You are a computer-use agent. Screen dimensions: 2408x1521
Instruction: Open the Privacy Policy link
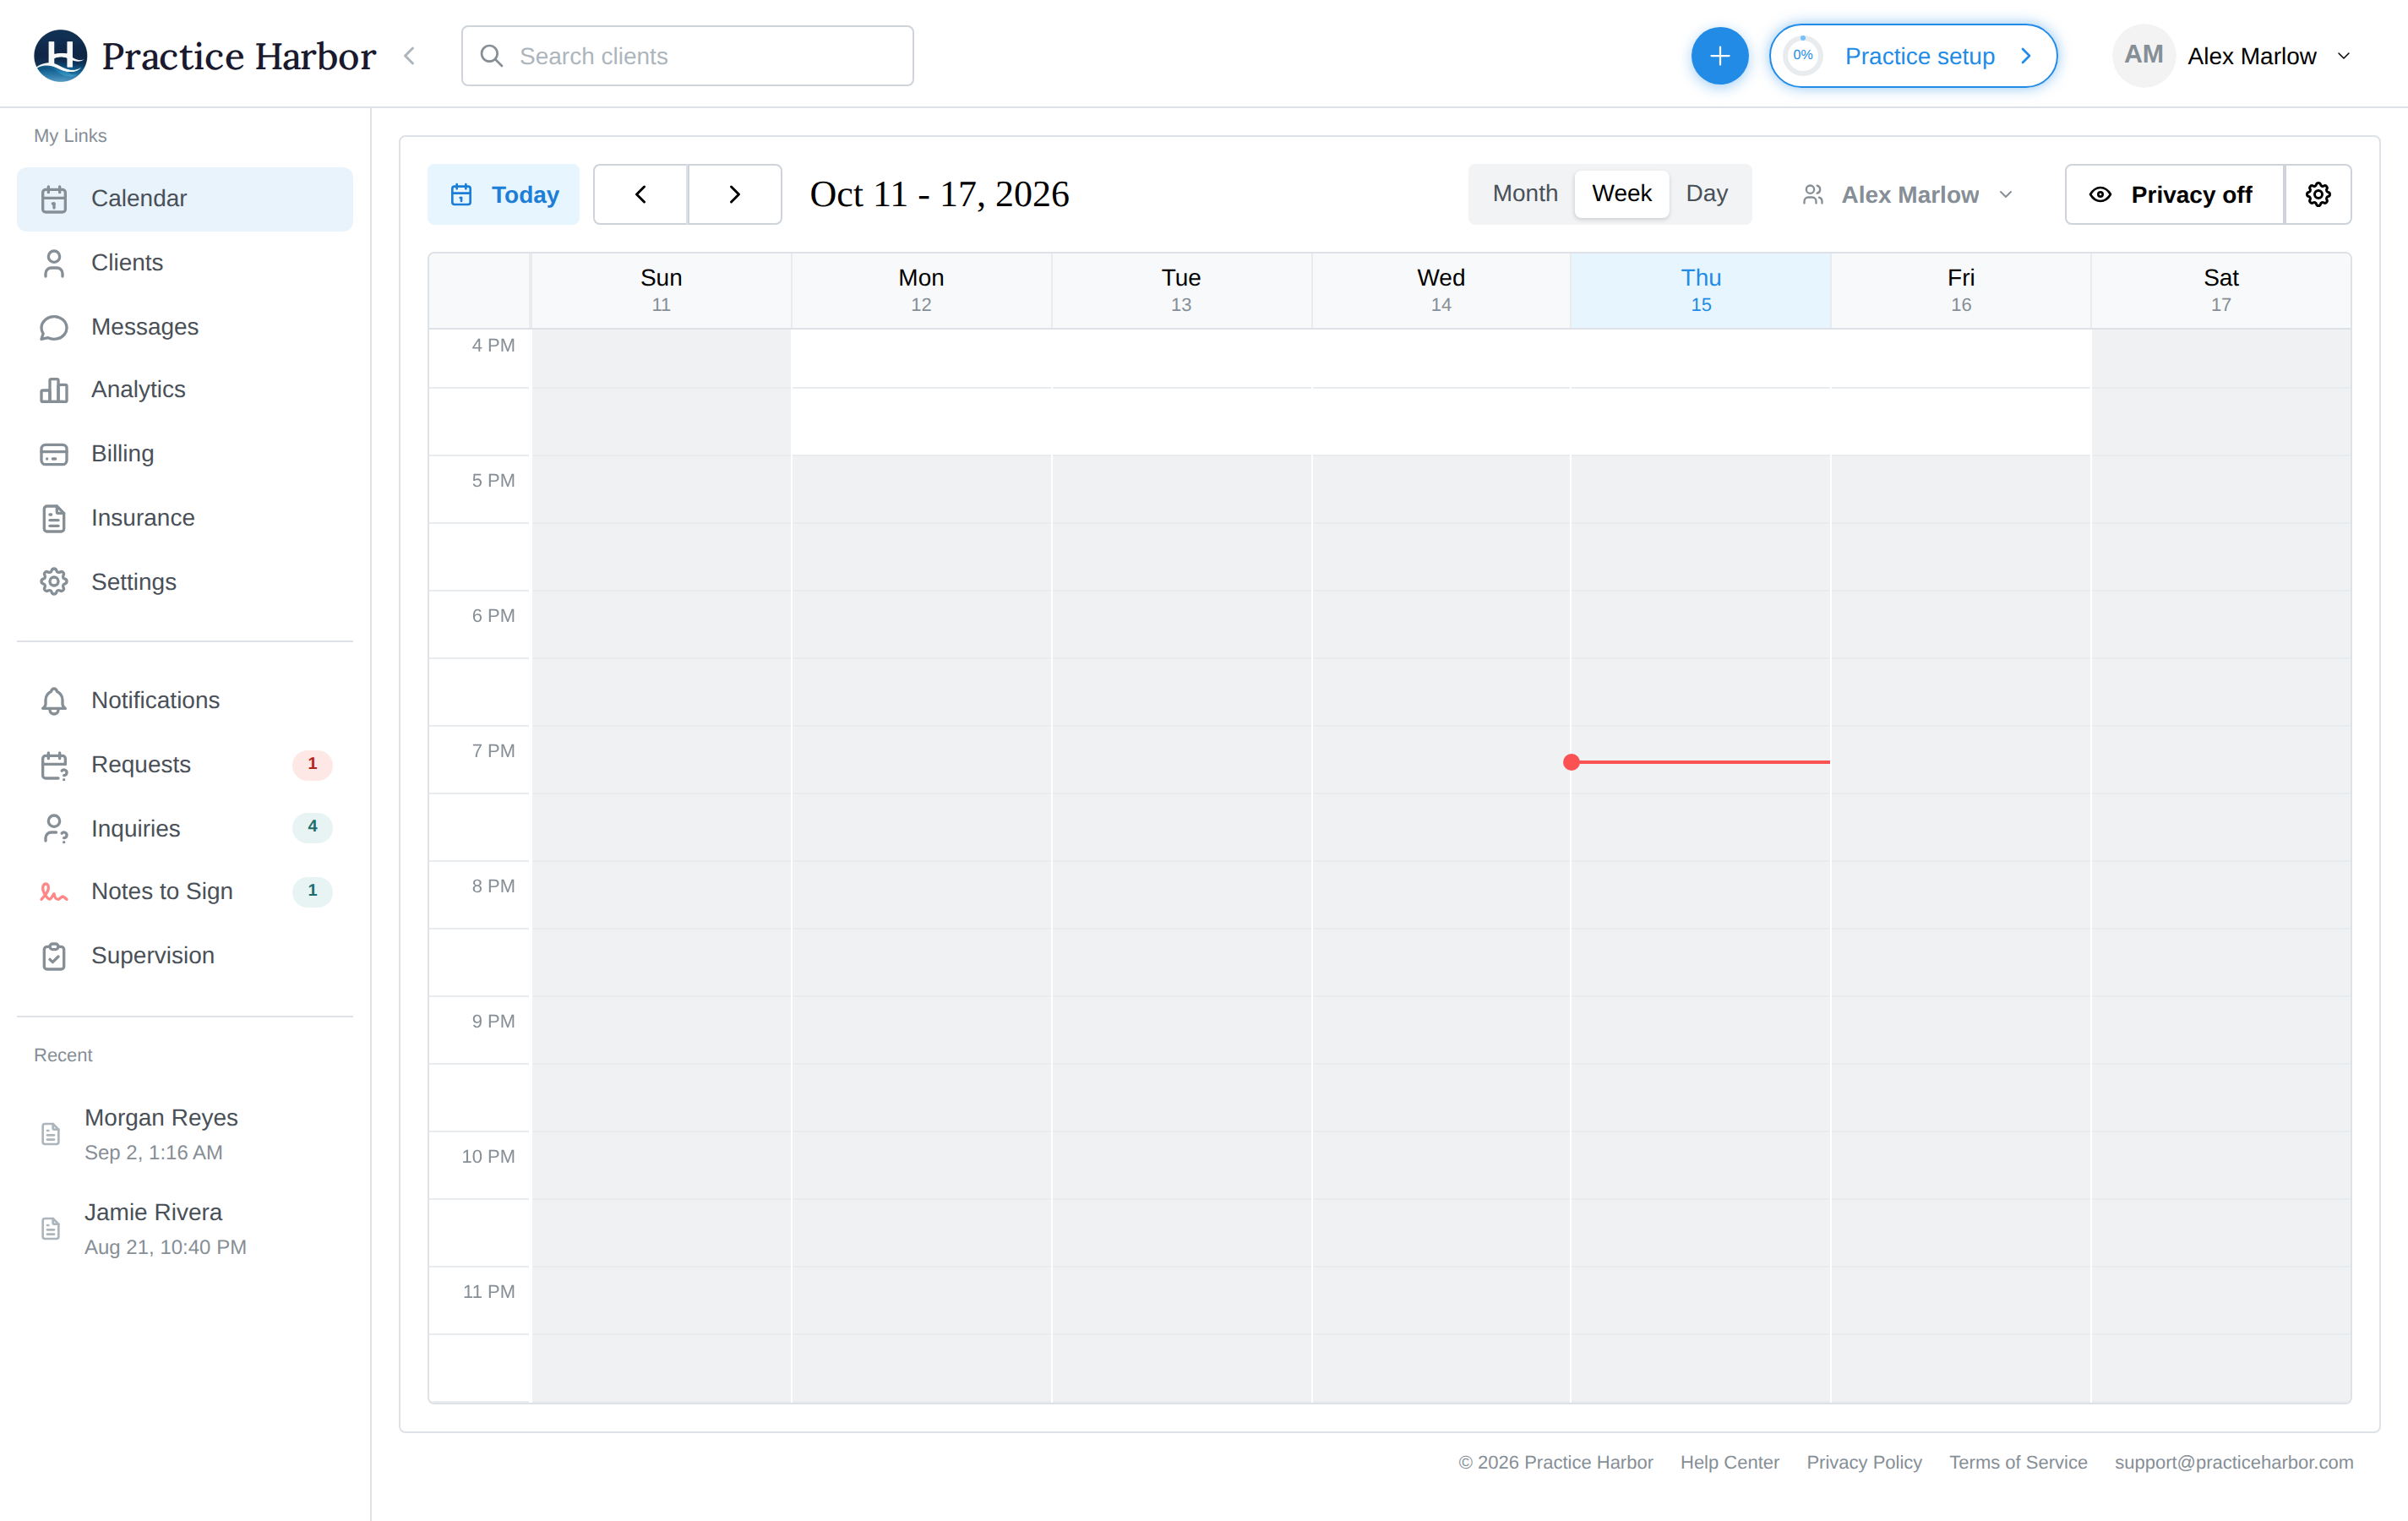(1864, 1462)
